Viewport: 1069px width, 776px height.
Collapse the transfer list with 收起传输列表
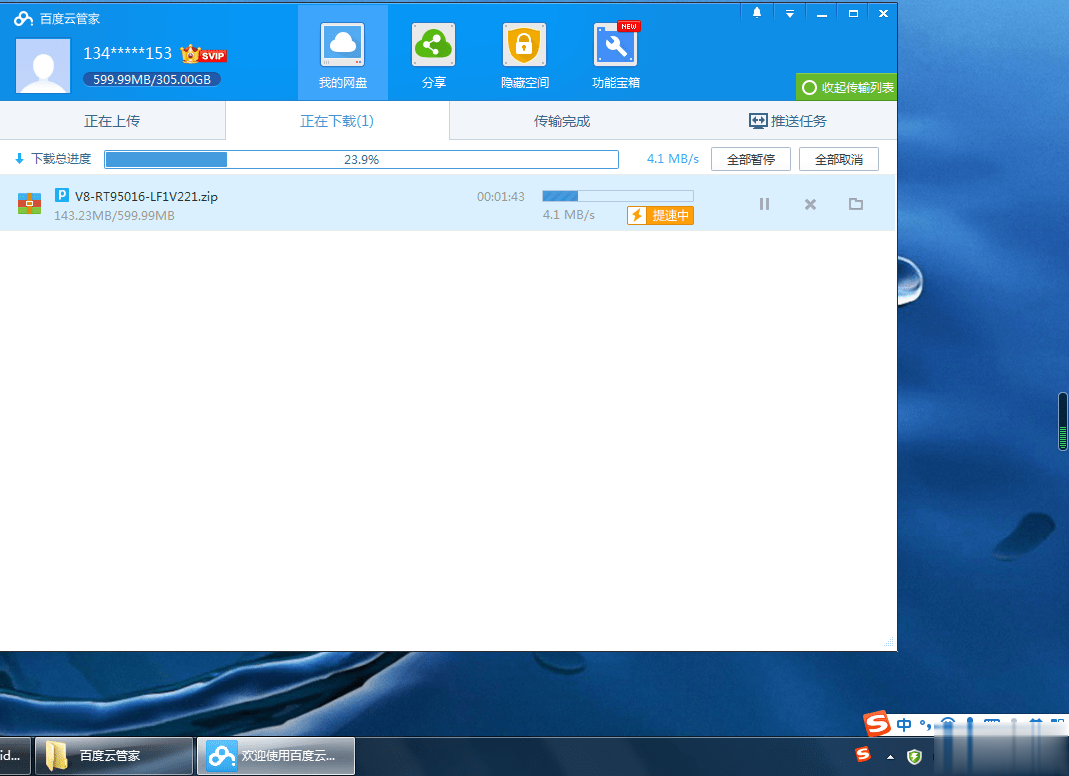(x=847, y=87)
